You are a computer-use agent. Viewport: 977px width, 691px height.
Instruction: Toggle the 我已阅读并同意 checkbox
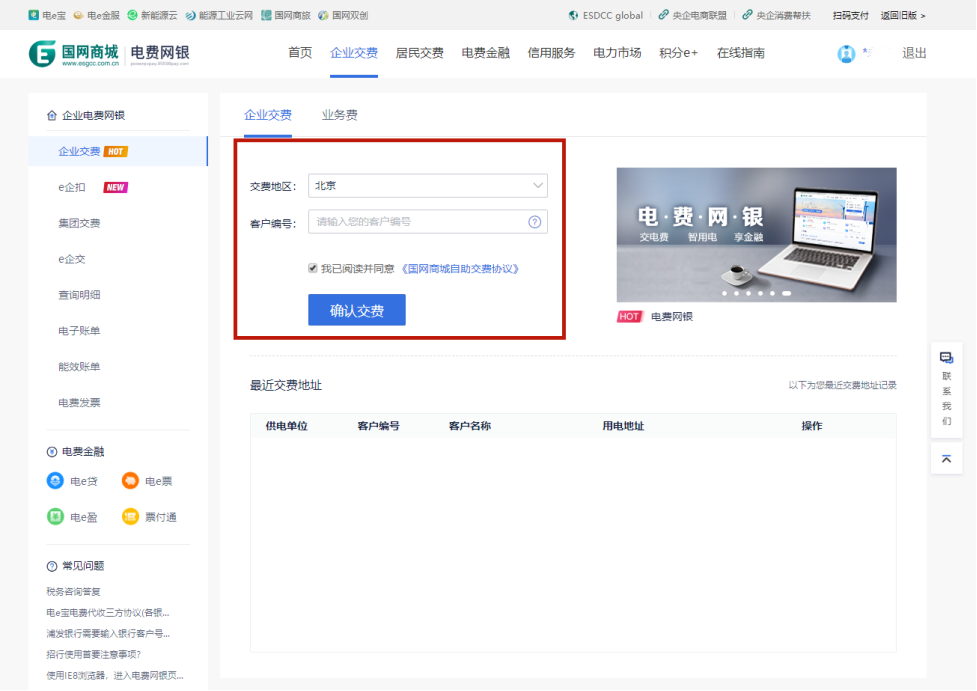click(313, 269)
